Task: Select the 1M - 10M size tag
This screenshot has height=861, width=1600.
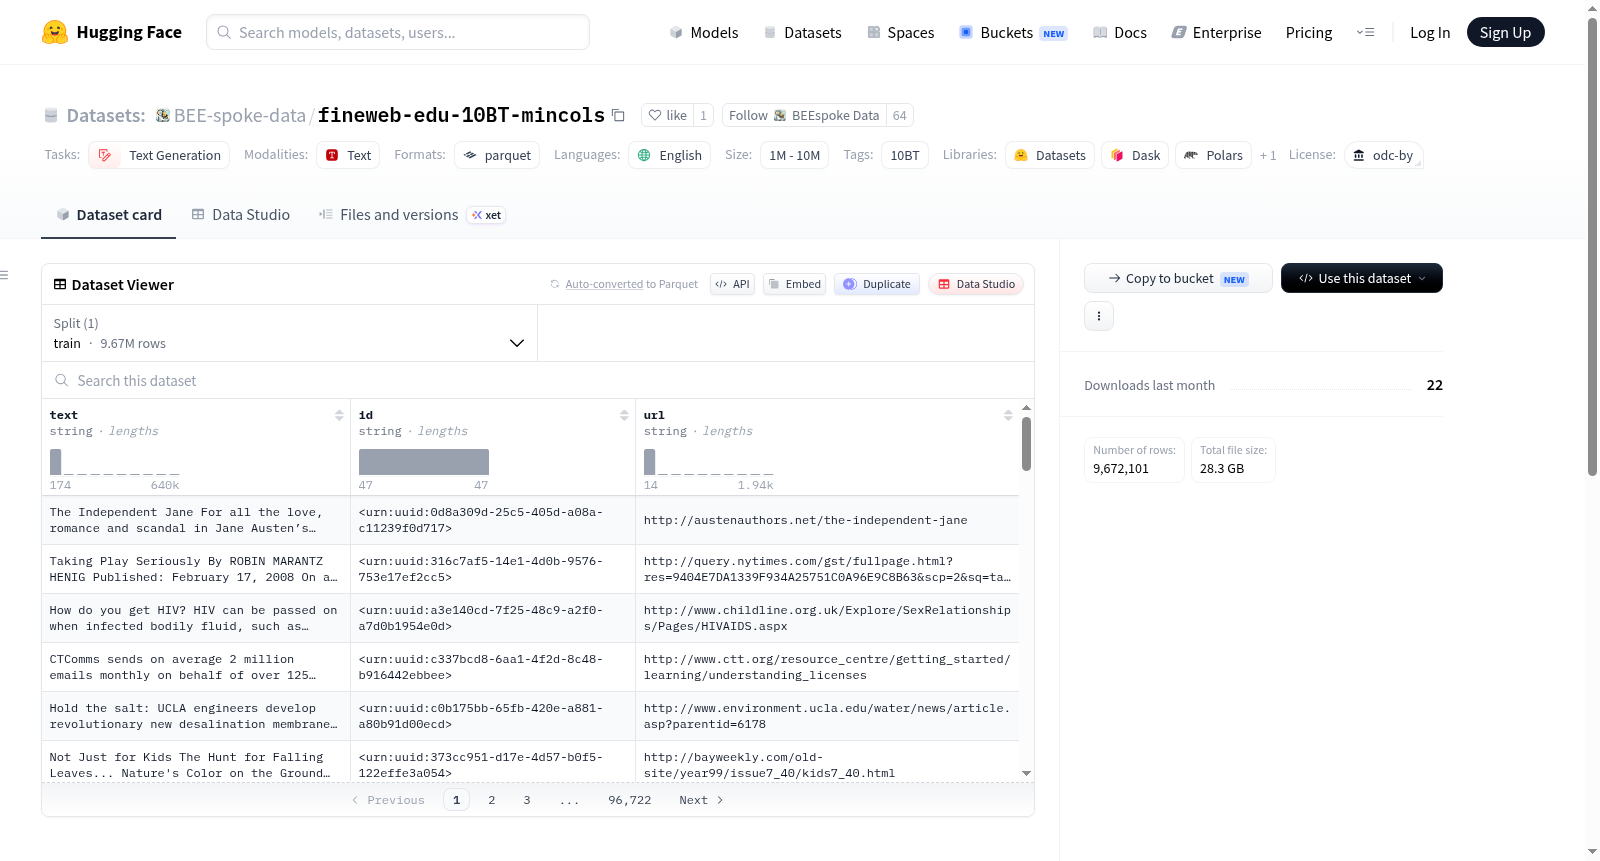Action: click(x=794, y=155)
